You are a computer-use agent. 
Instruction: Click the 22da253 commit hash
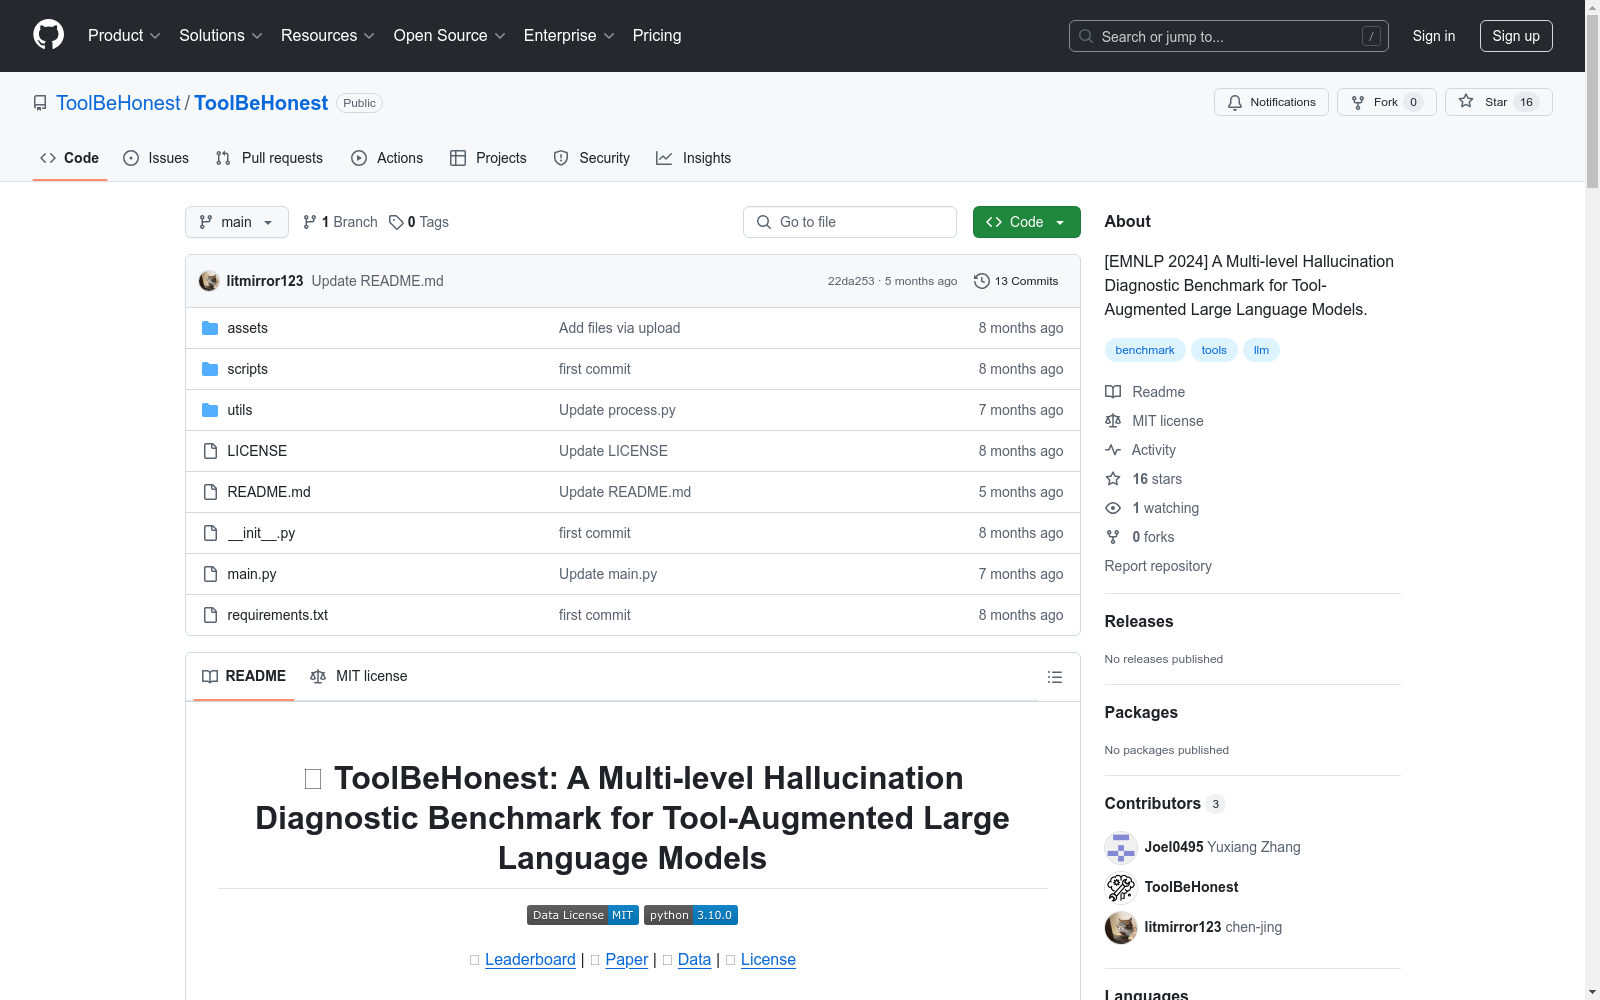tap(851, 281)
